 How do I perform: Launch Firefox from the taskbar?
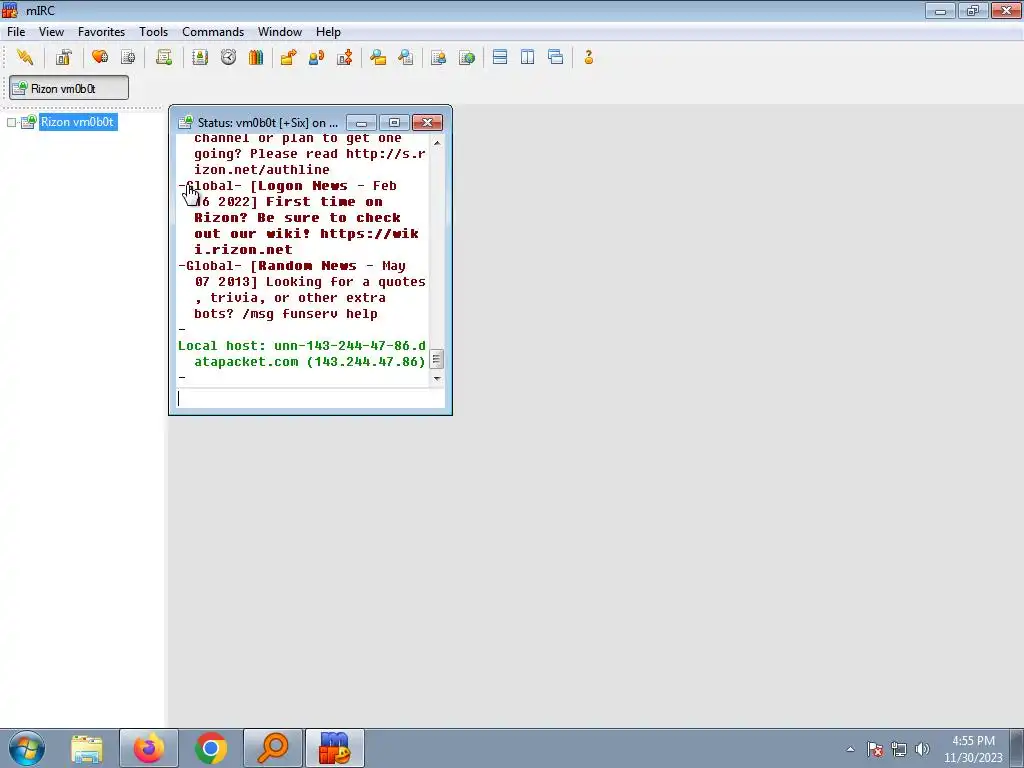click(149, 748)
